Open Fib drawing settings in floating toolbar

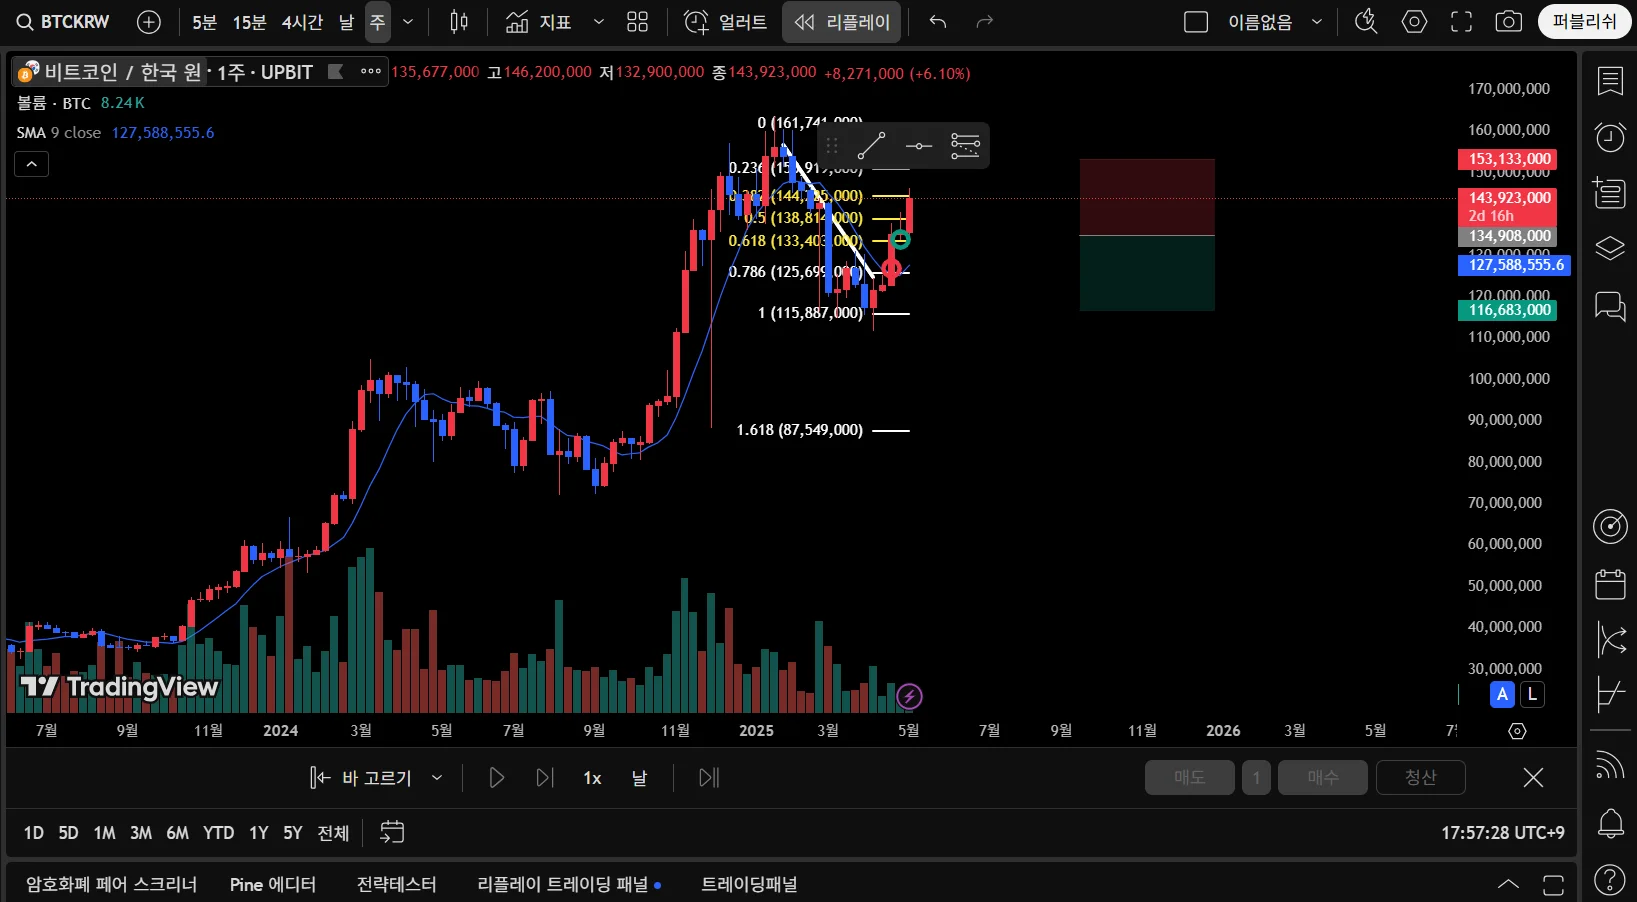(965, 146)
